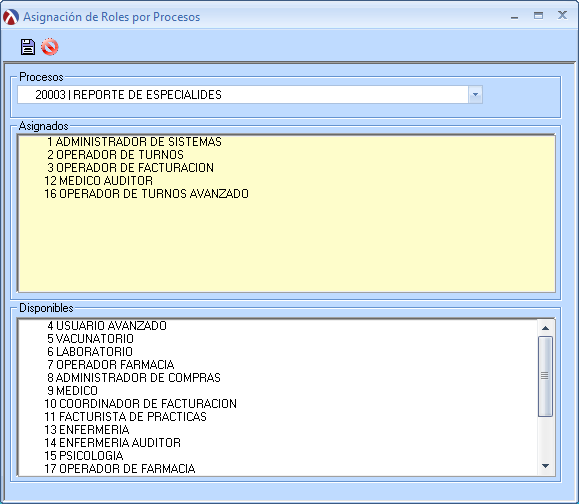Open the Procesos dropdown arrow
The width and height of the screenshot is (579, 504).
[475, 95]
